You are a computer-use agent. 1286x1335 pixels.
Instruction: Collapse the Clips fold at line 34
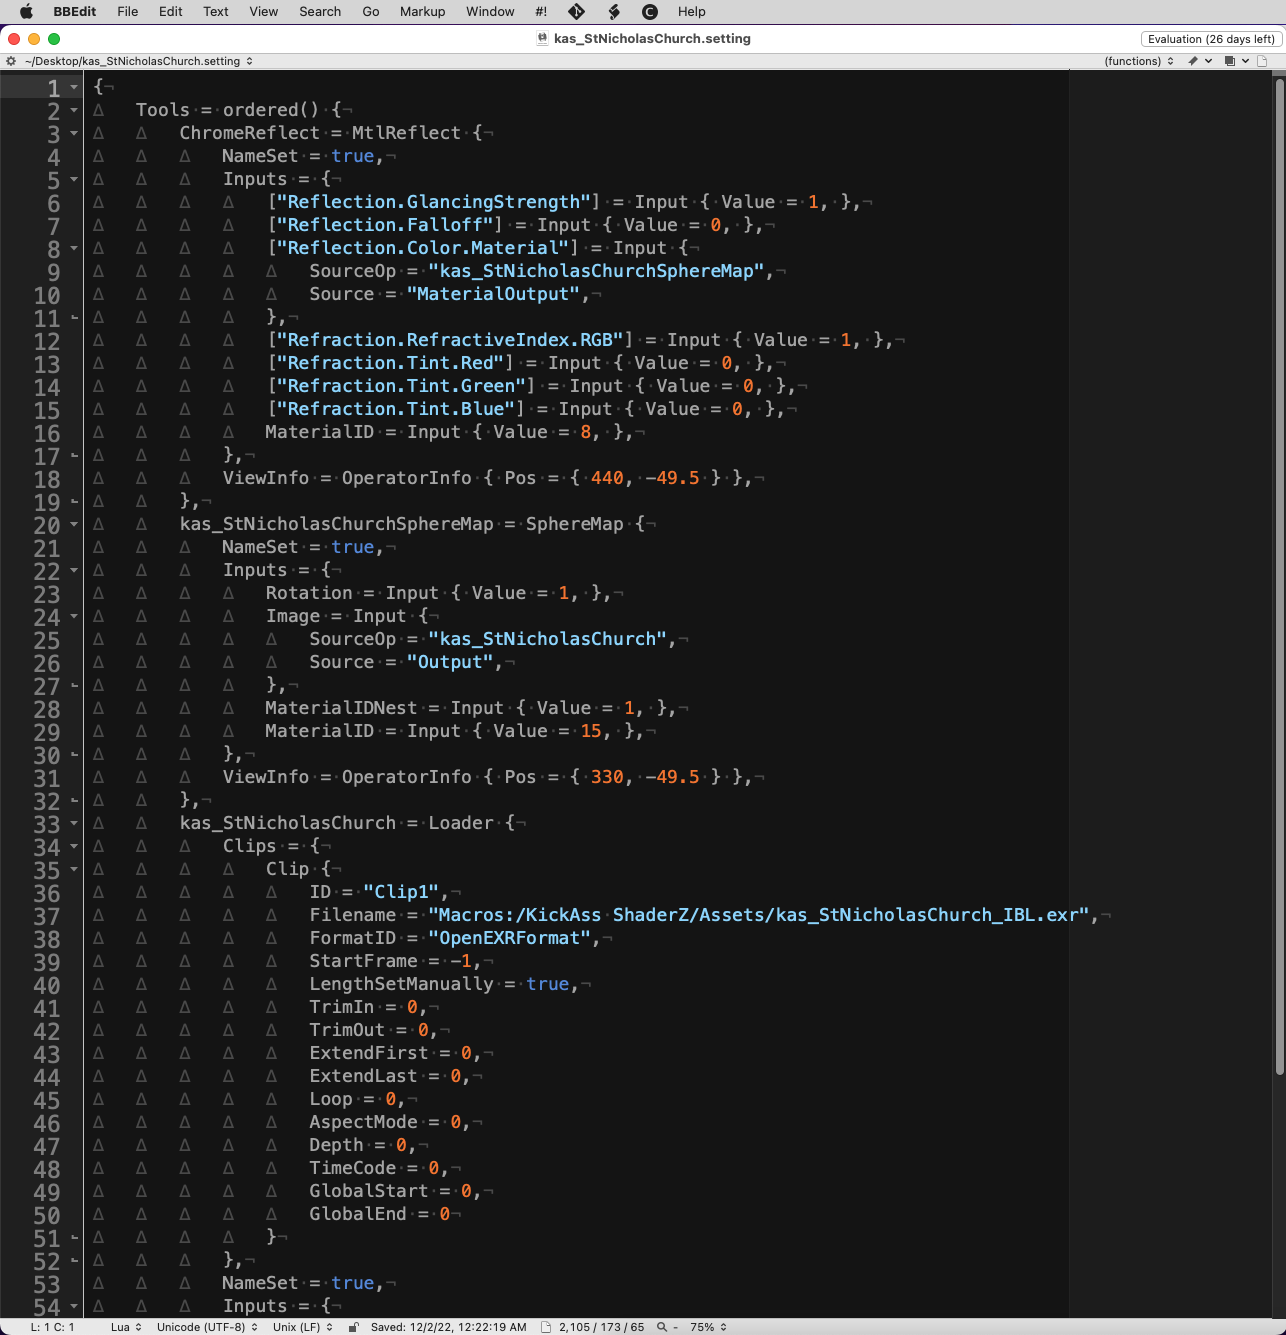coord(74,847)
